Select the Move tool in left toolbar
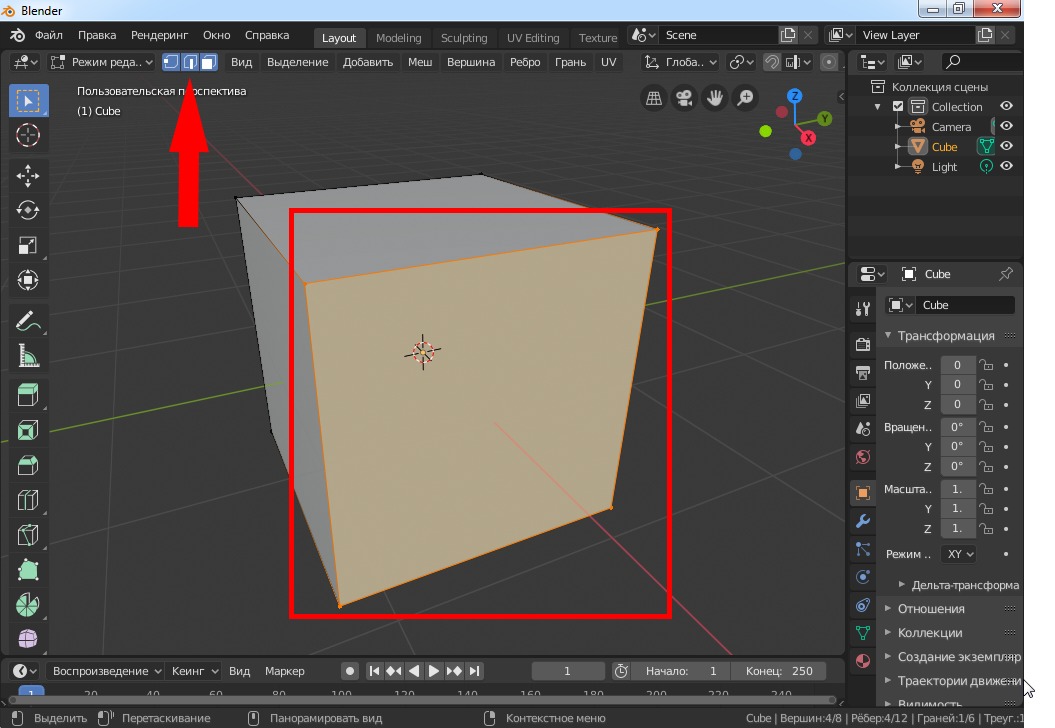The width and height of the screenshot is (1055, 728). pos(28,175)
